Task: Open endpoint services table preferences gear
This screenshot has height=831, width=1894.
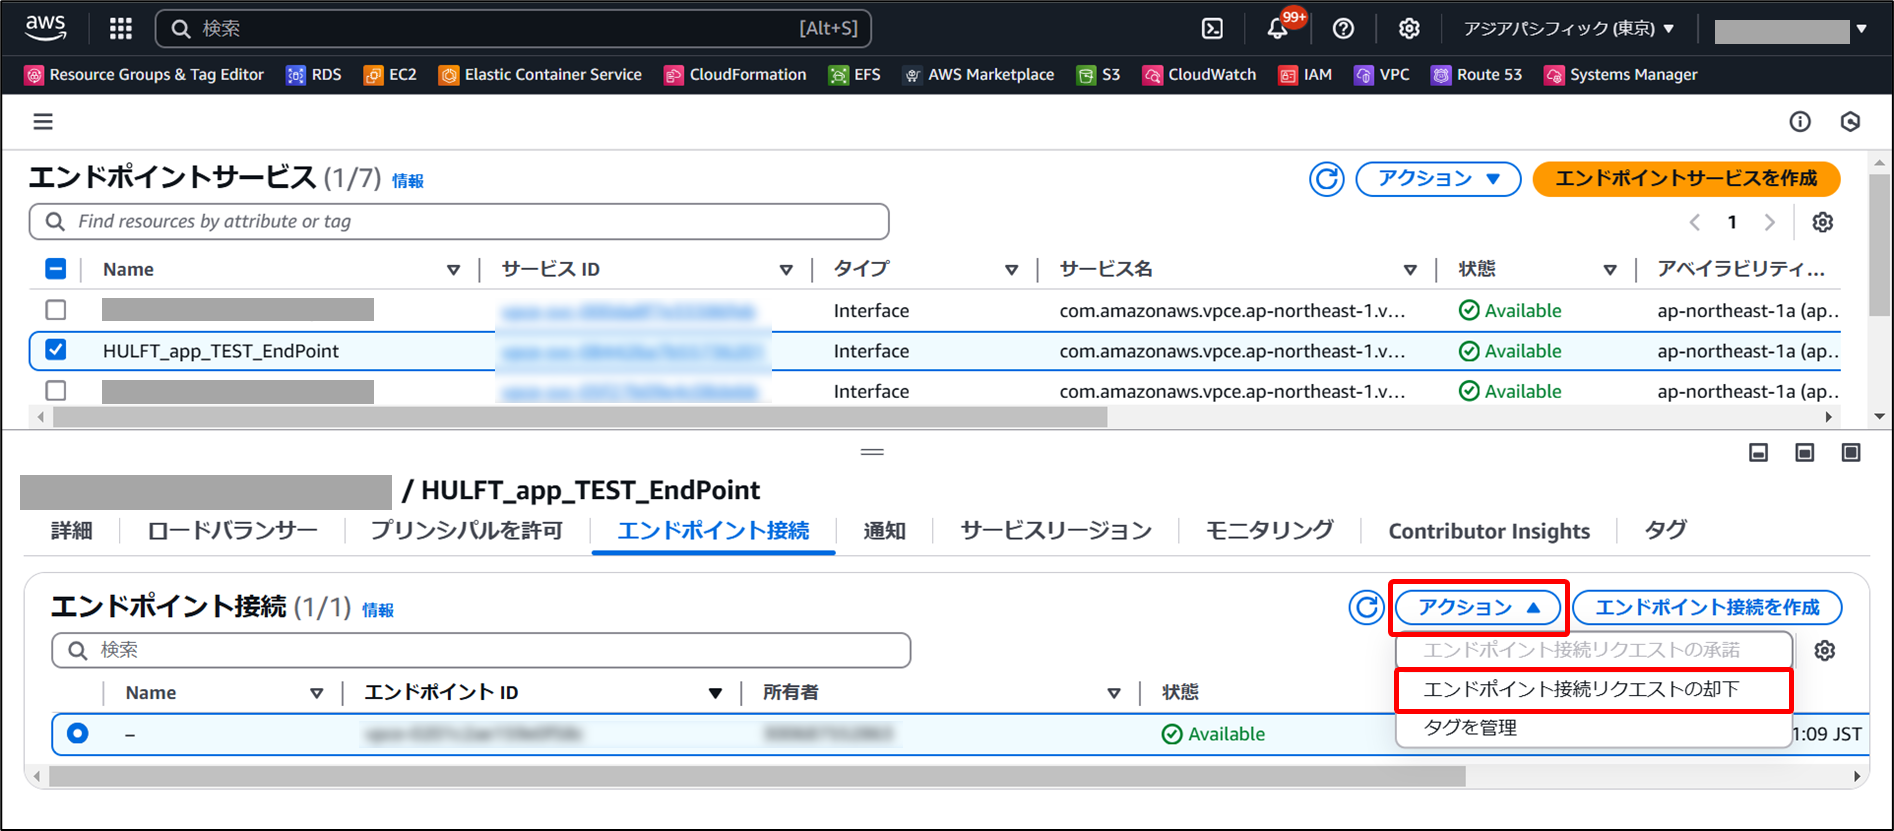Action: click(x=1823, y=222)
